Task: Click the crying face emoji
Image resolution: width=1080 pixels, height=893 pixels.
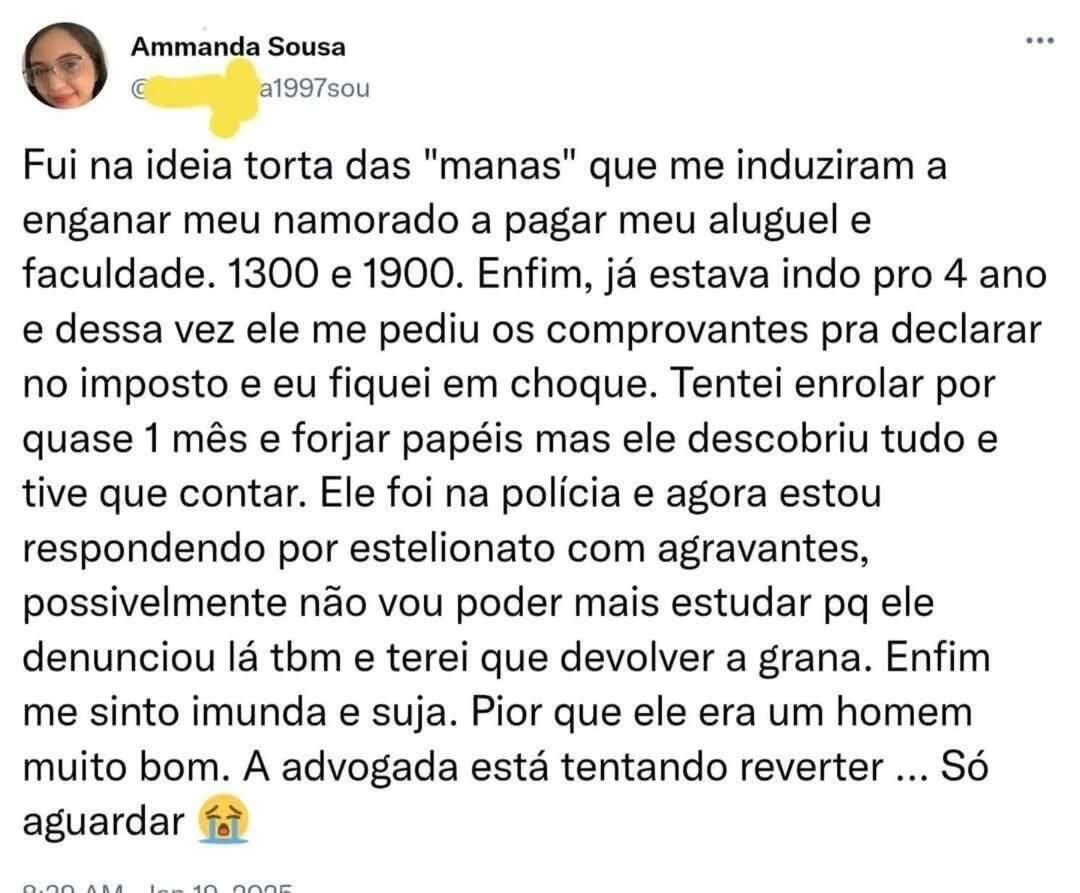Action: pos(222,819)
